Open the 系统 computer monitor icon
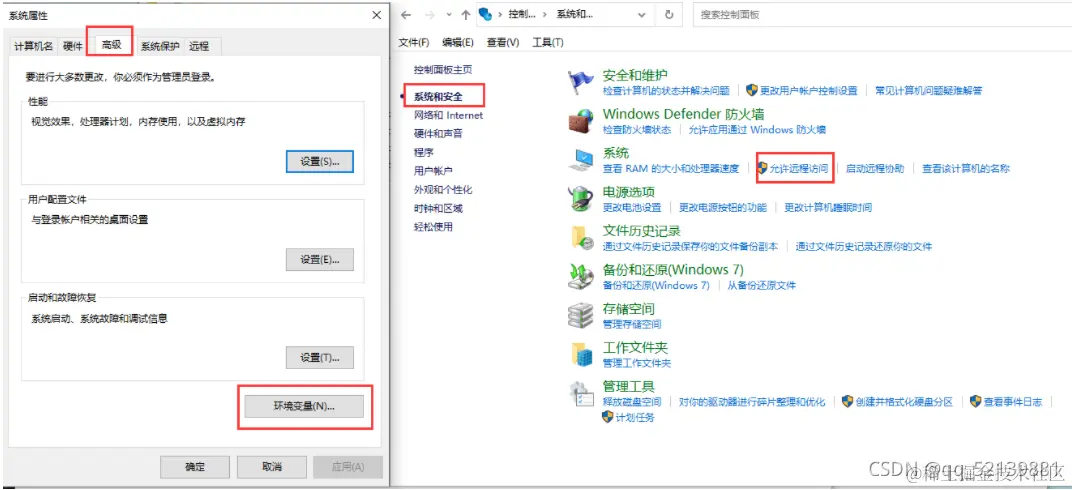This screenshot has width=1072, height=490. click(582, 160)
